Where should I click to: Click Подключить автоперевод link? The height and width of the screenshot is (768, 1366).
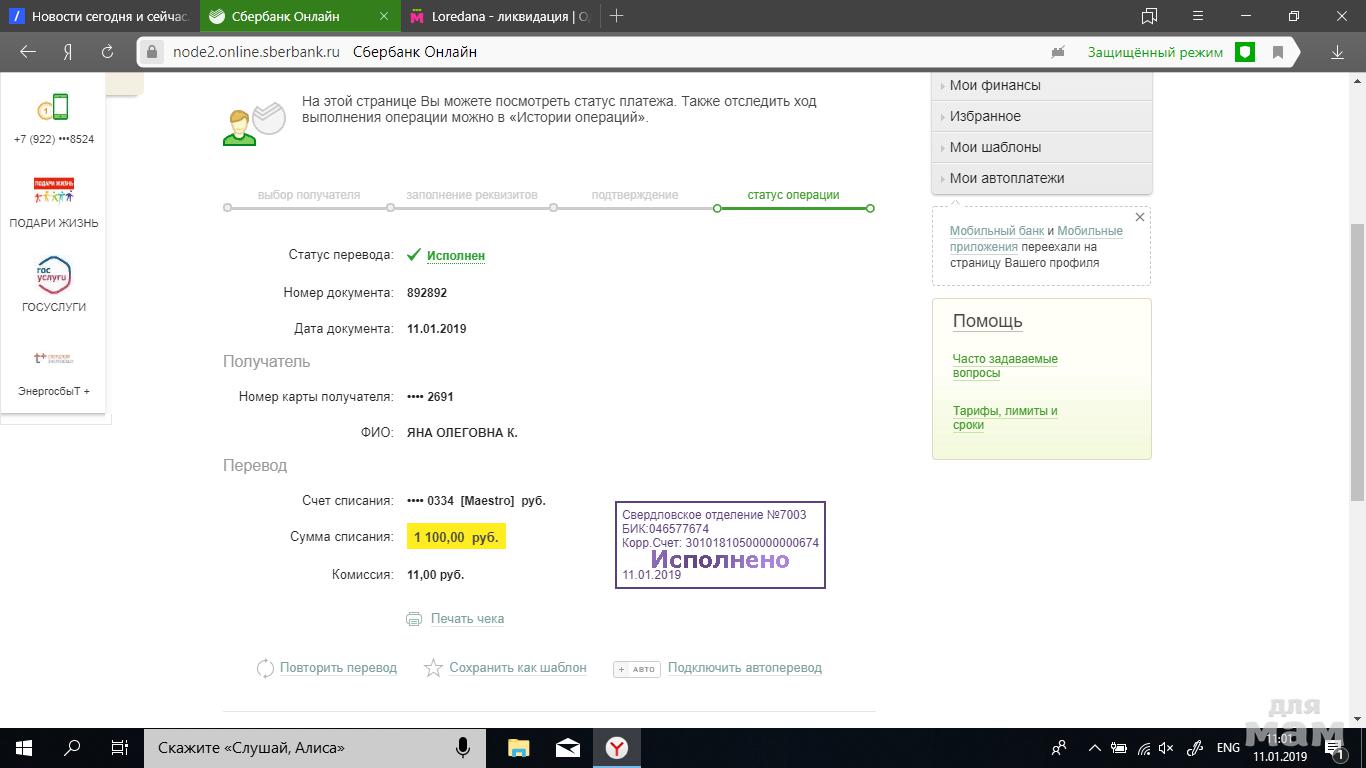coord(744,668)
